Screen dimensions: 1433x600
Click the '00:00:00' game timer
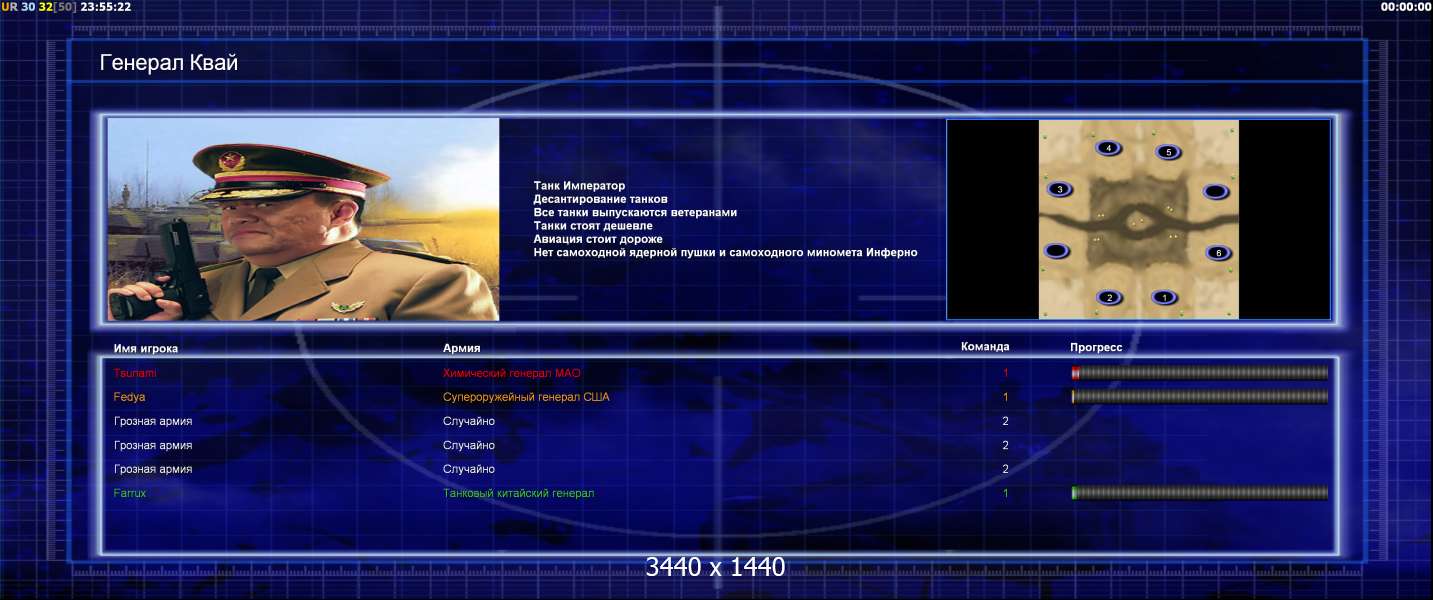click(1406, 7)
